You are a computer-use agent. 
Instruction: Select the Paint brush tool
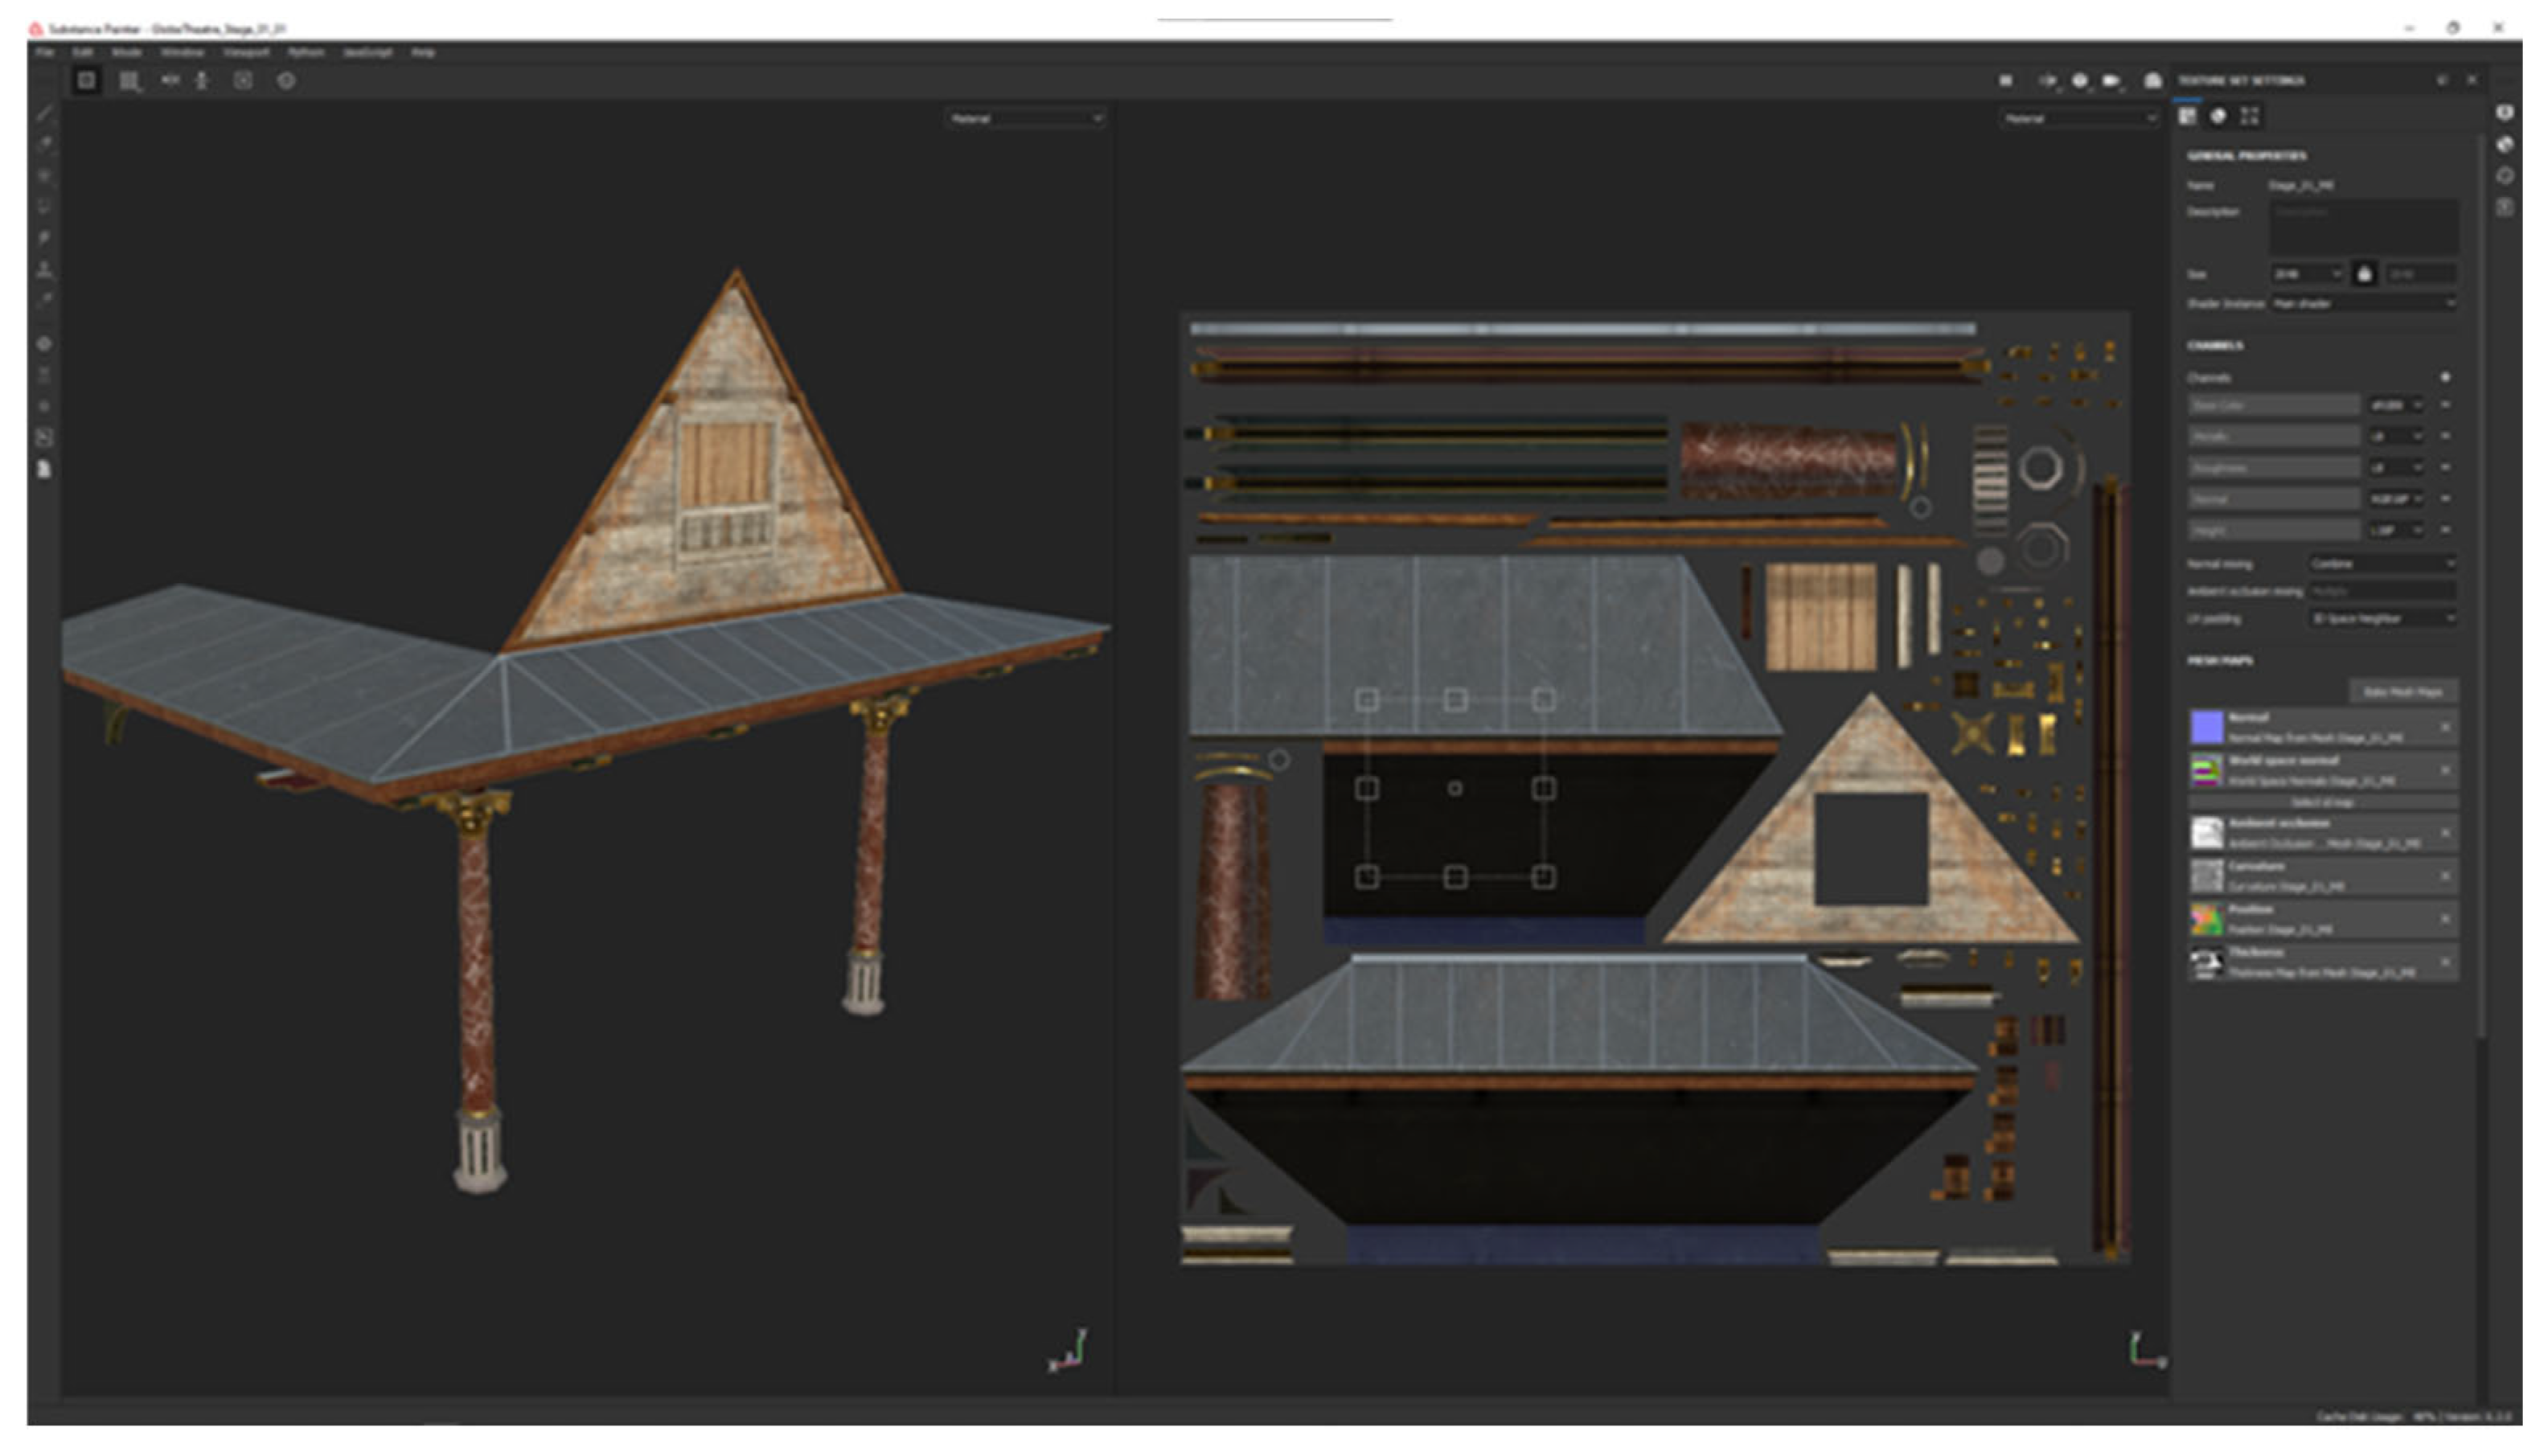(x=44, y=113)
